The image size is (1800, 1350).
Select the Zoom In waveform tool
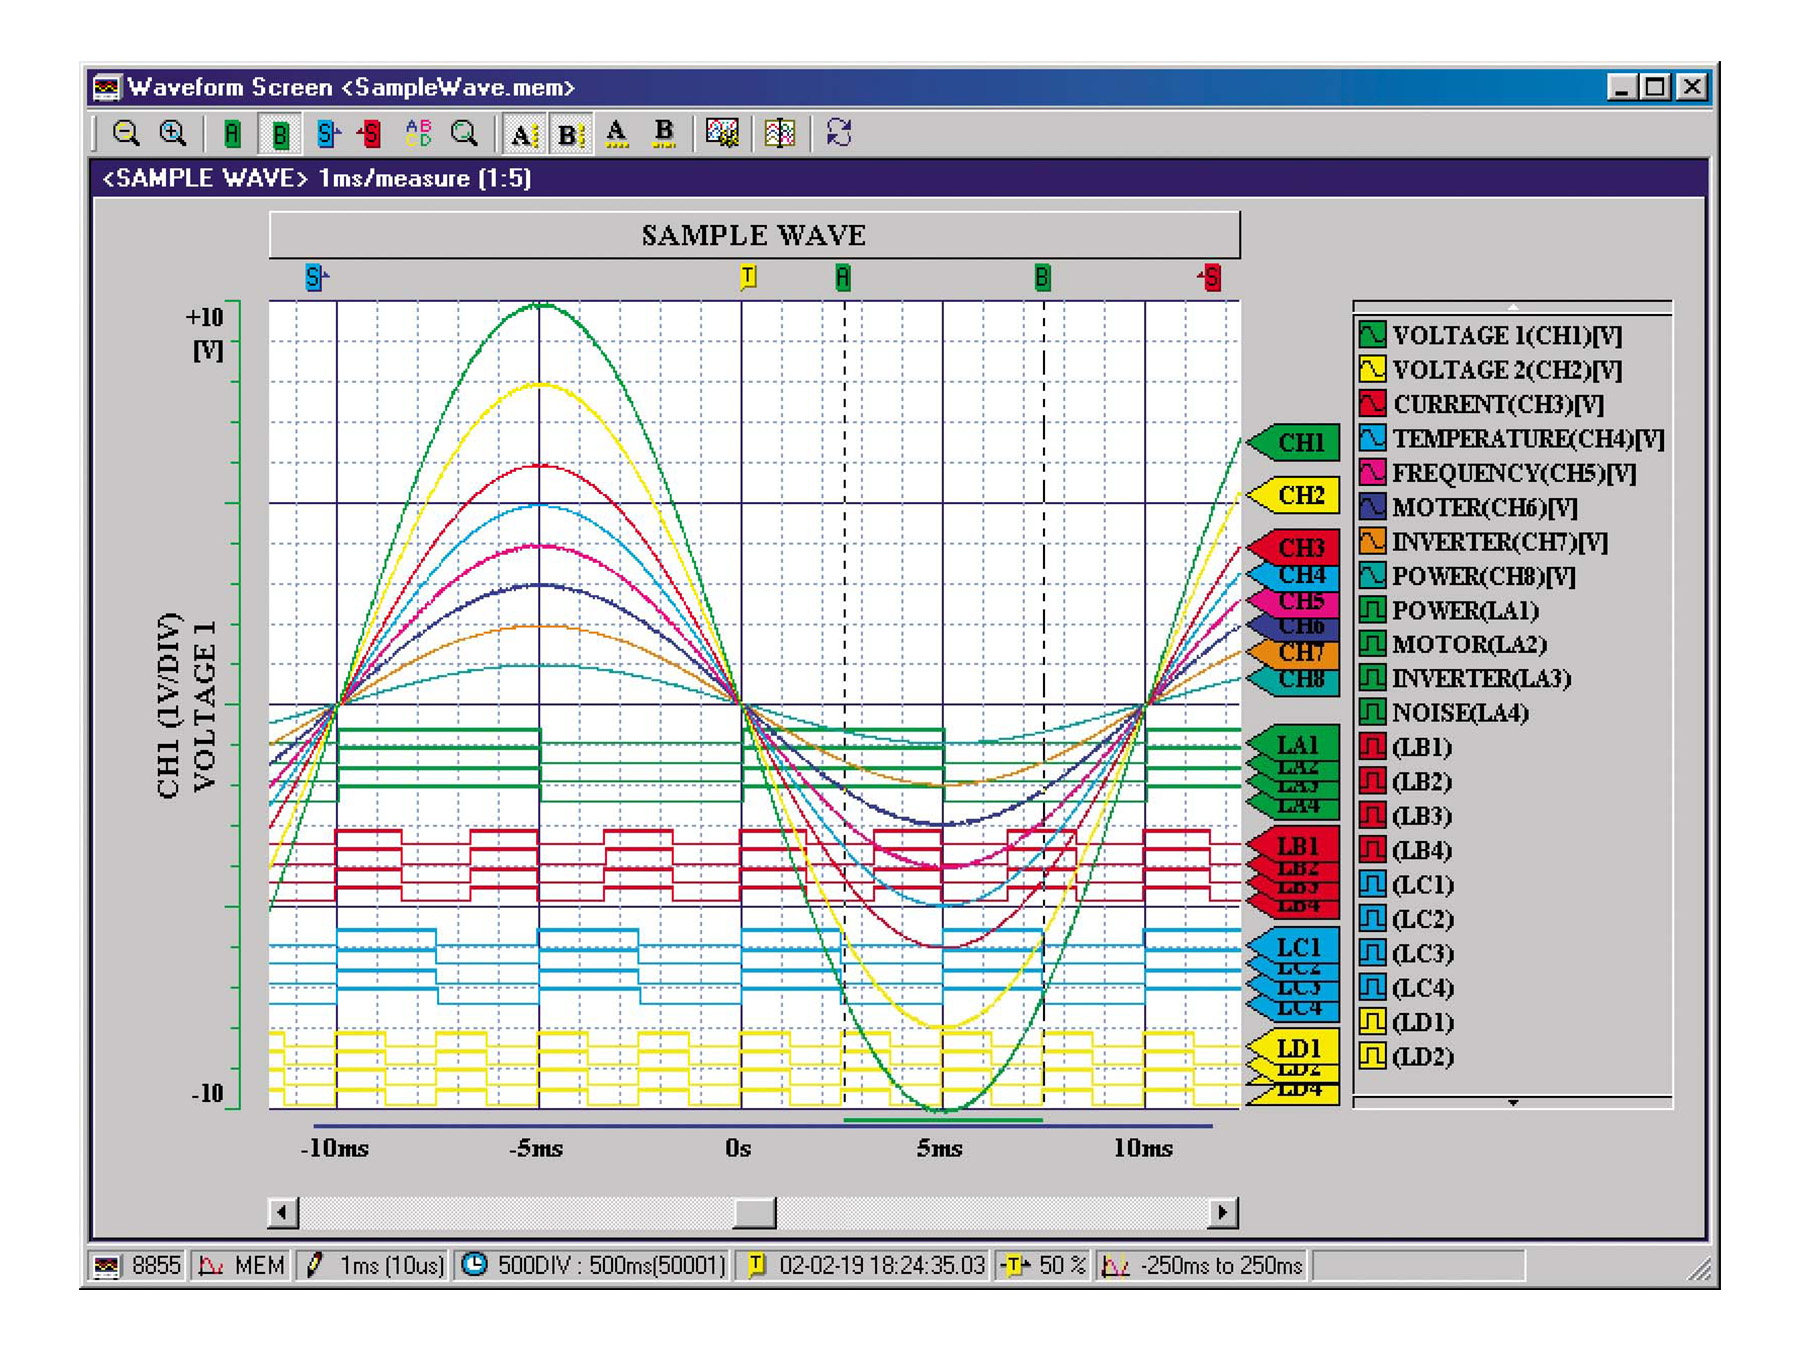(x=172, y=133)
